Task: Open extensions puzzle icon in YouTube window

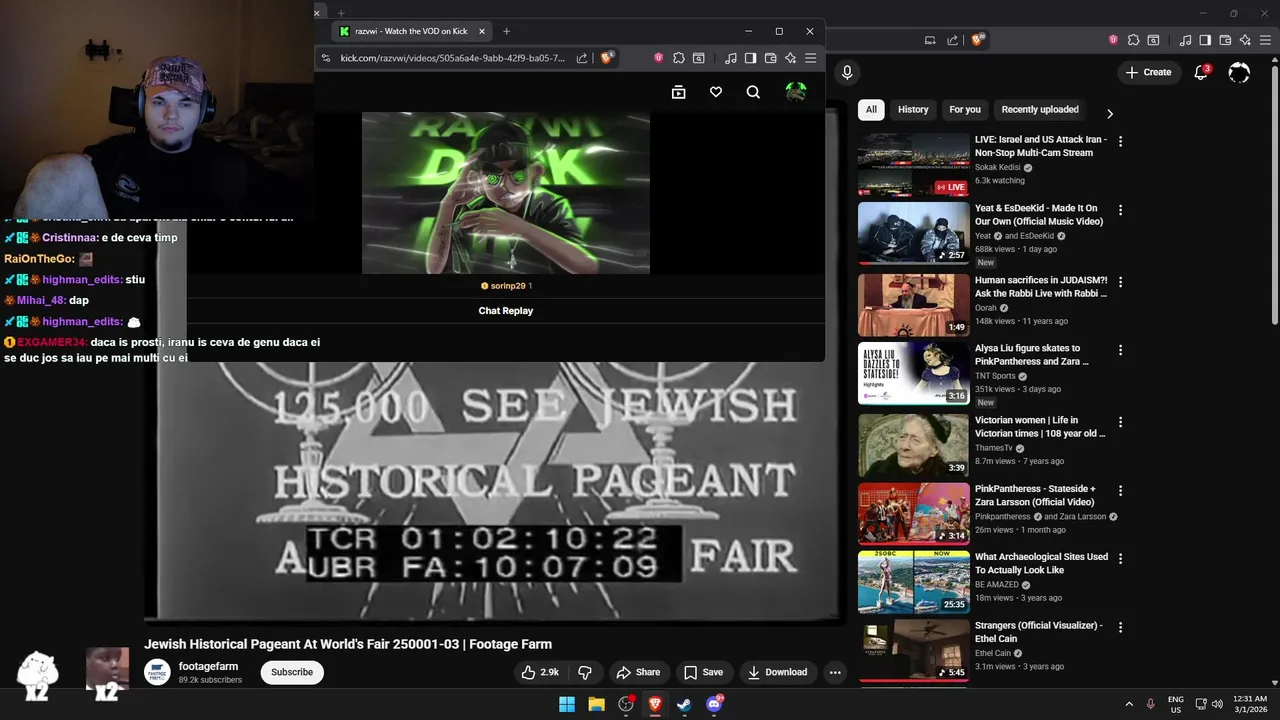Action: pos(1133,40)
